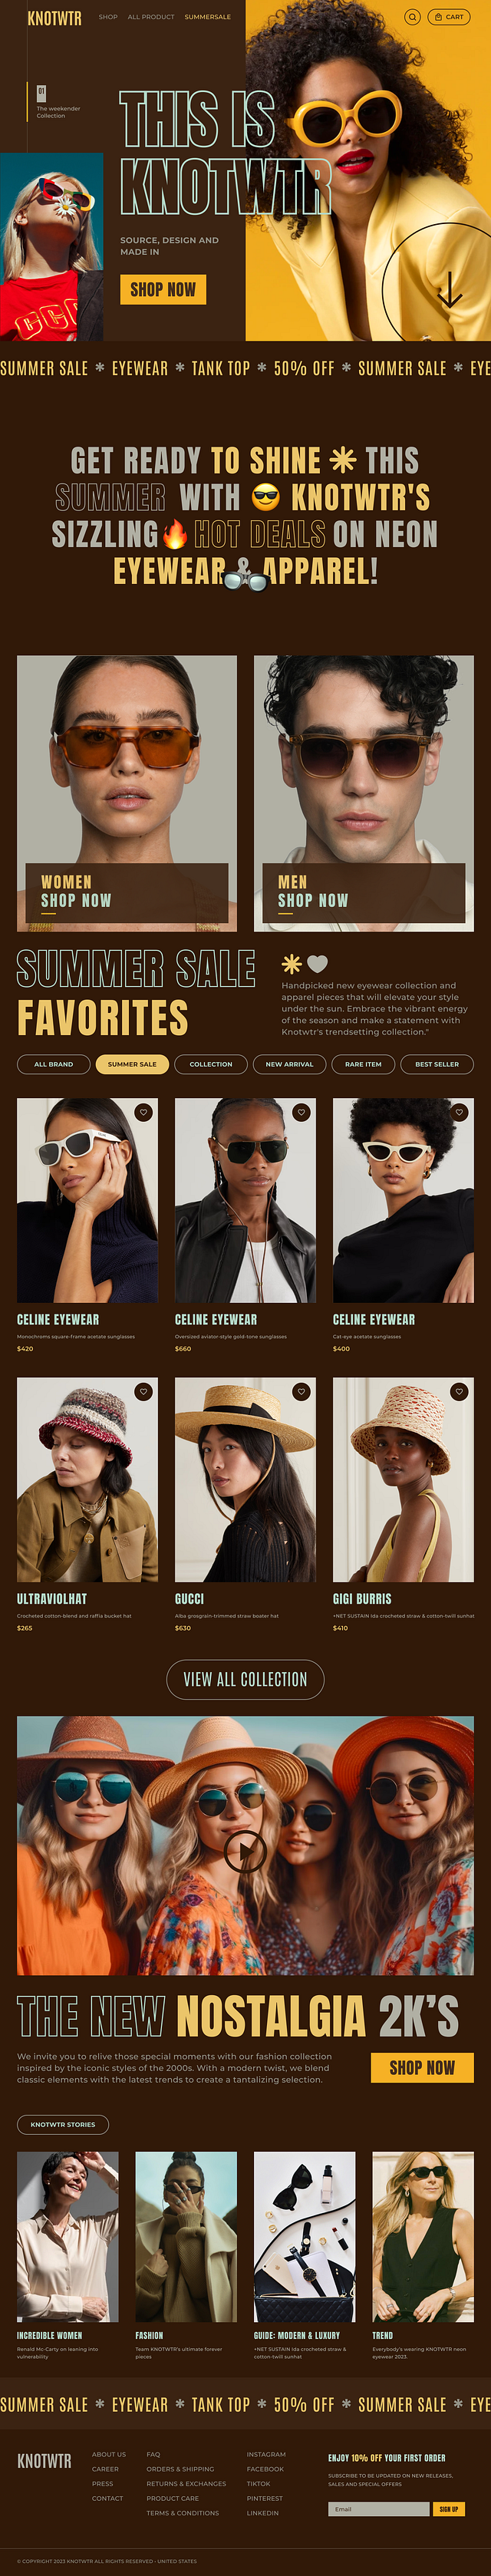Open Summersale in the top navigation

pos(208,17)
